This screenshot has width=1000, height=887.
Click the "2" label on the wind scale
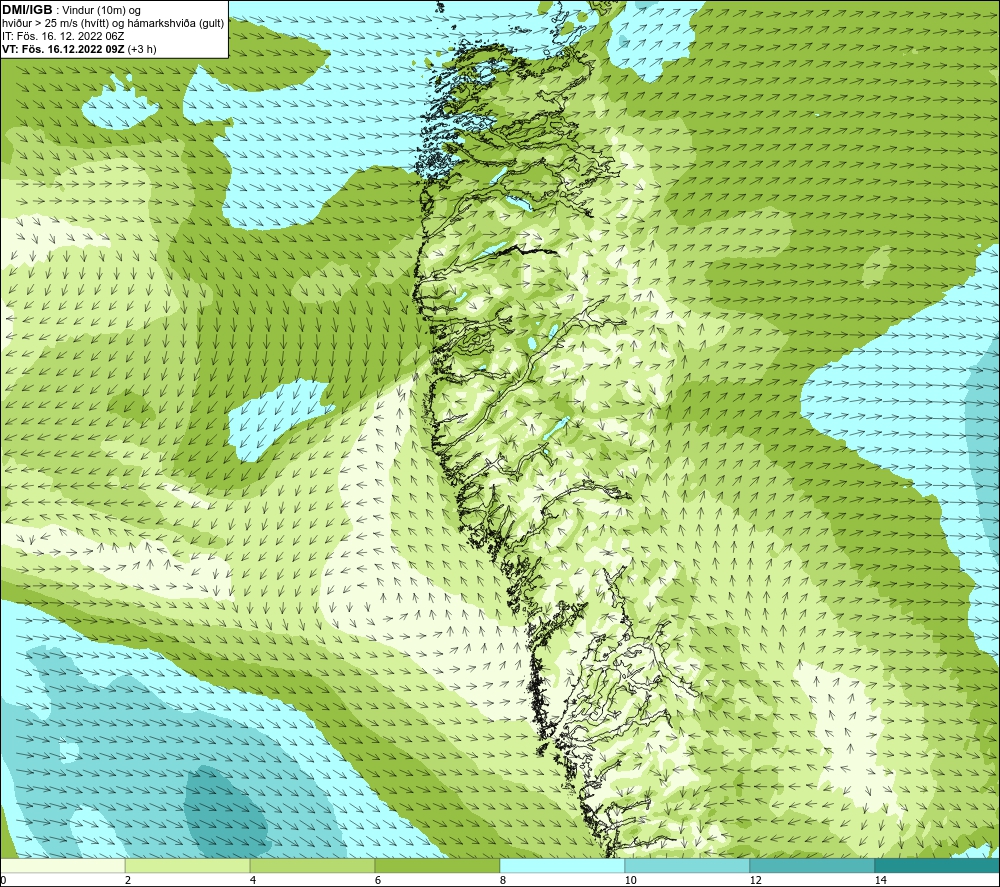[128, 880]
